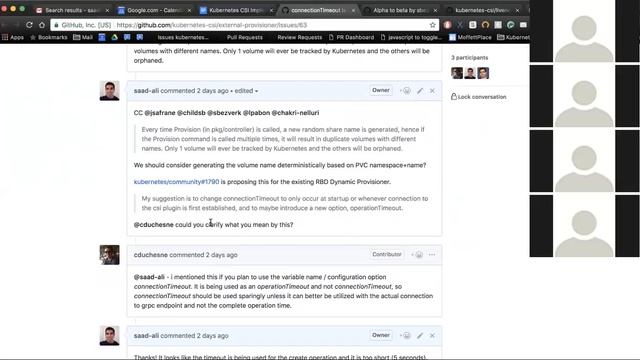
Task: Click the @jsafrane mention
Action: point(160,113)
